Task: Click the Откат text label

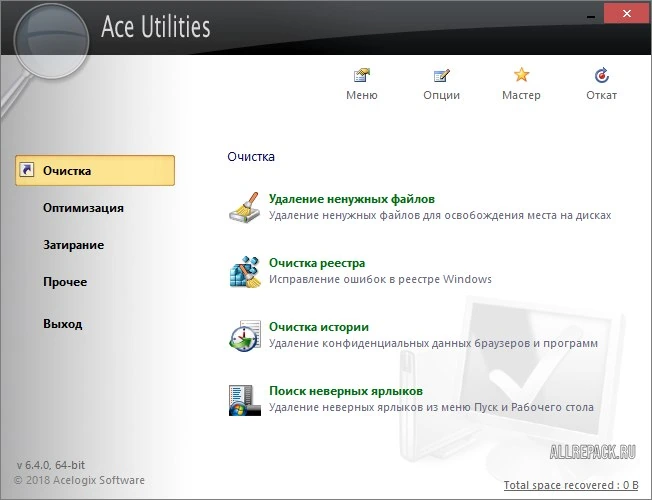Action: 601,95
